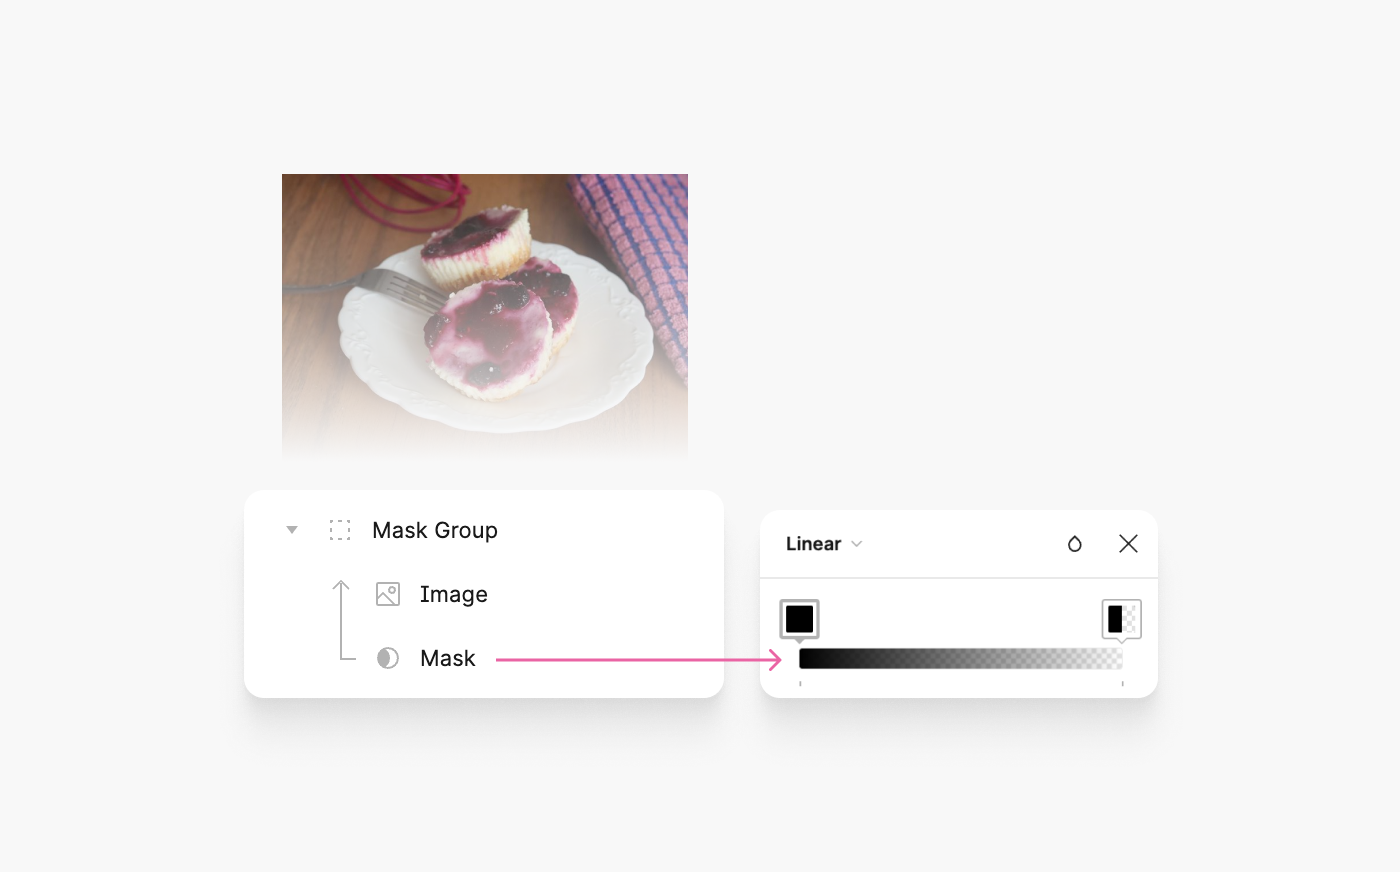1400x872 pixels.
Task: Open the Linear gradient type dropdown
Action: 824,544
